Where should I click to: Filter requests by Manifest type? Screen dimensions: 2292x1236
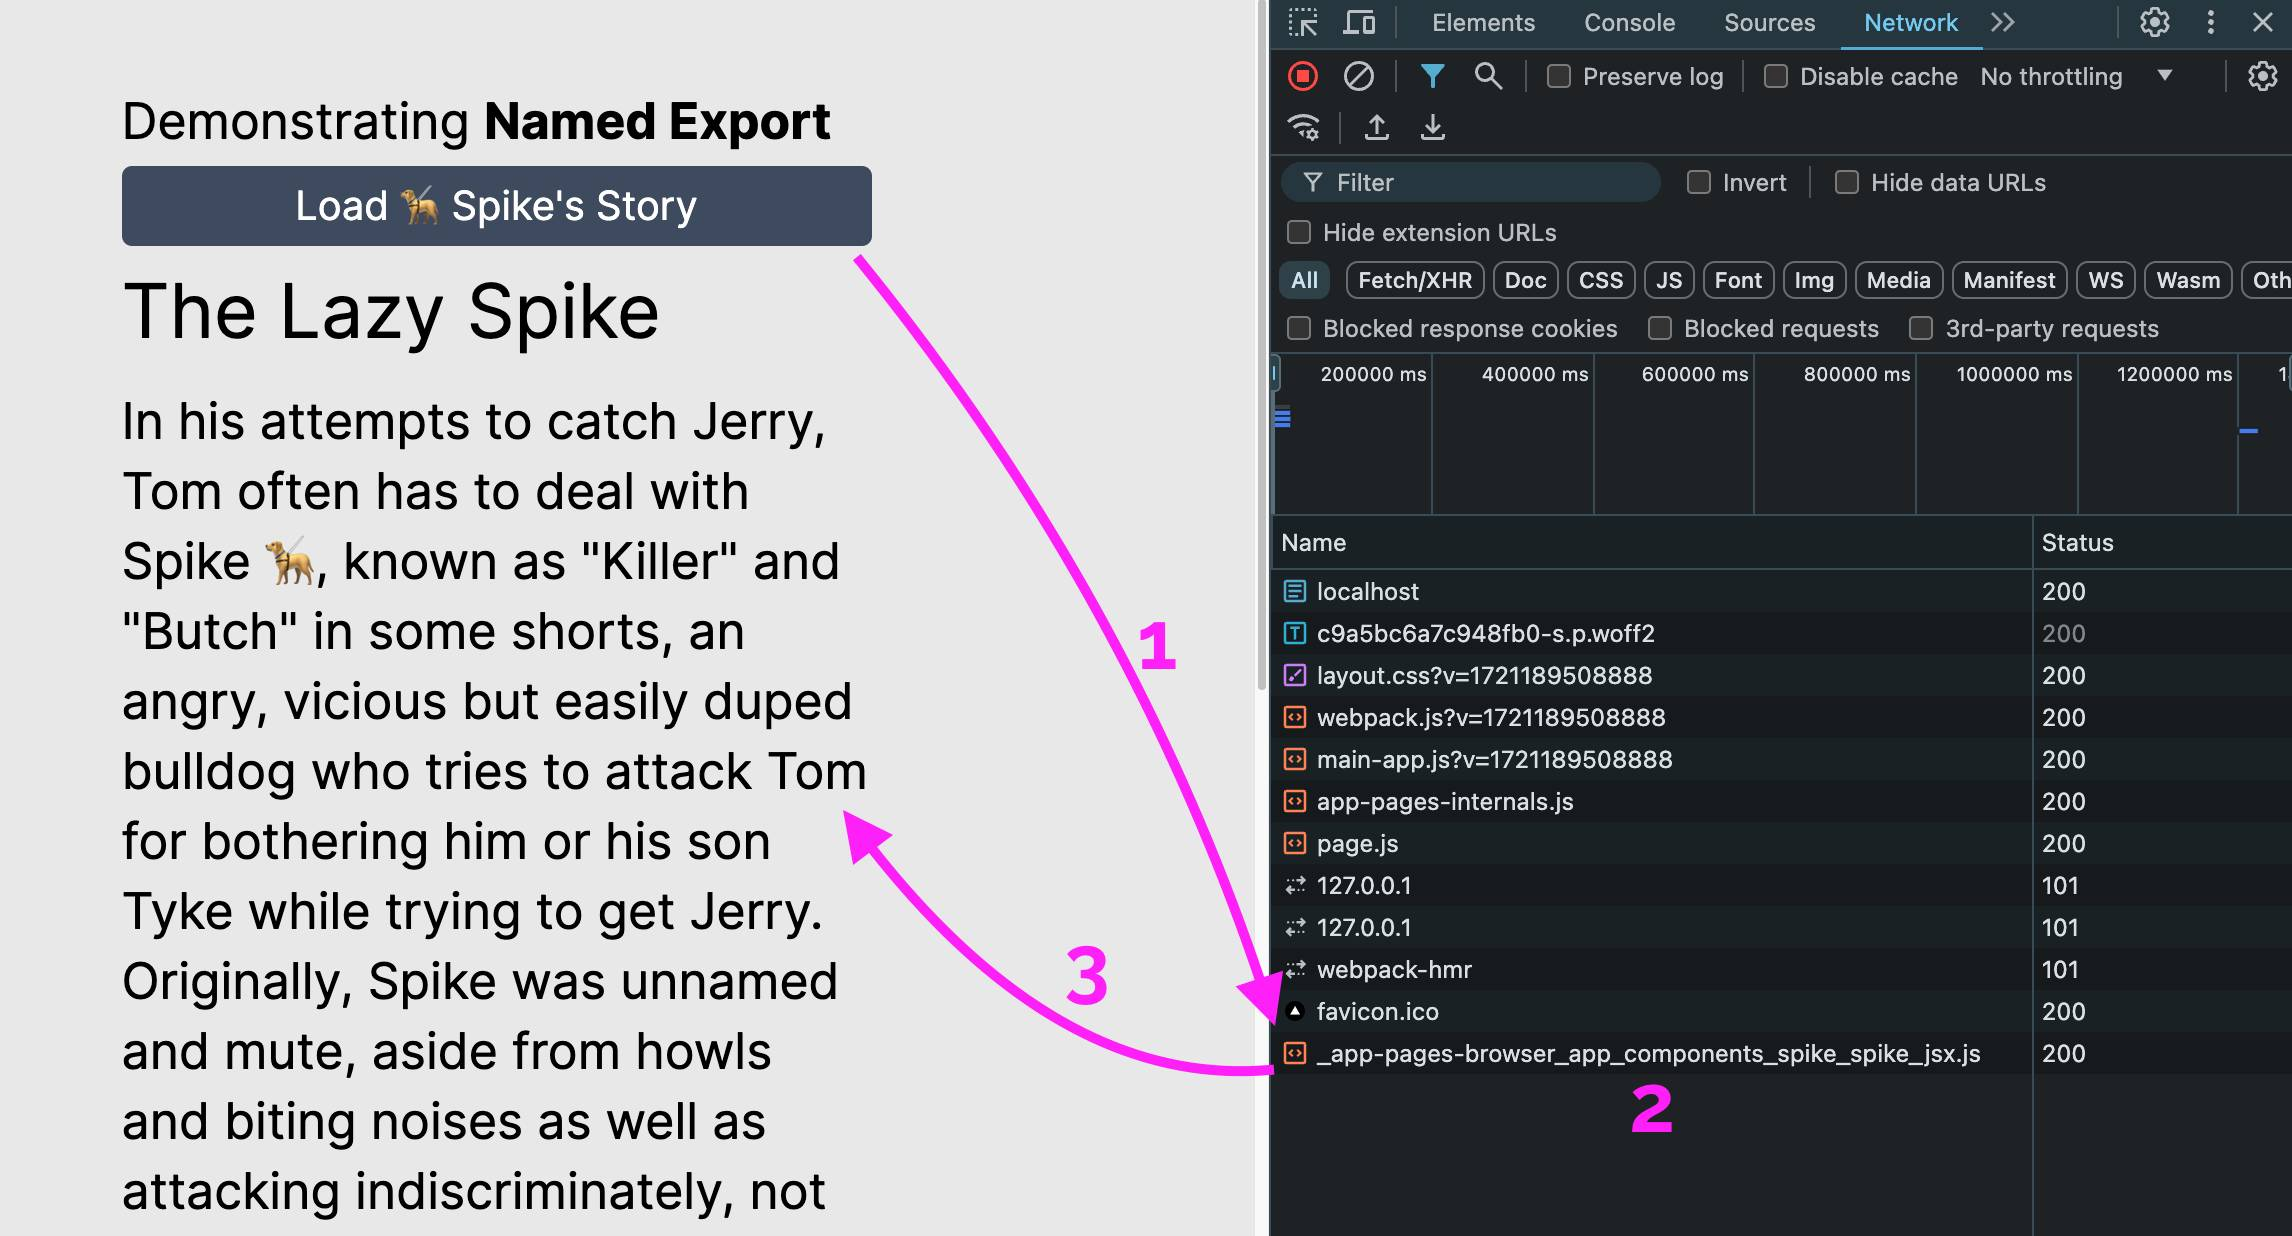click(x=2009, y=280)
